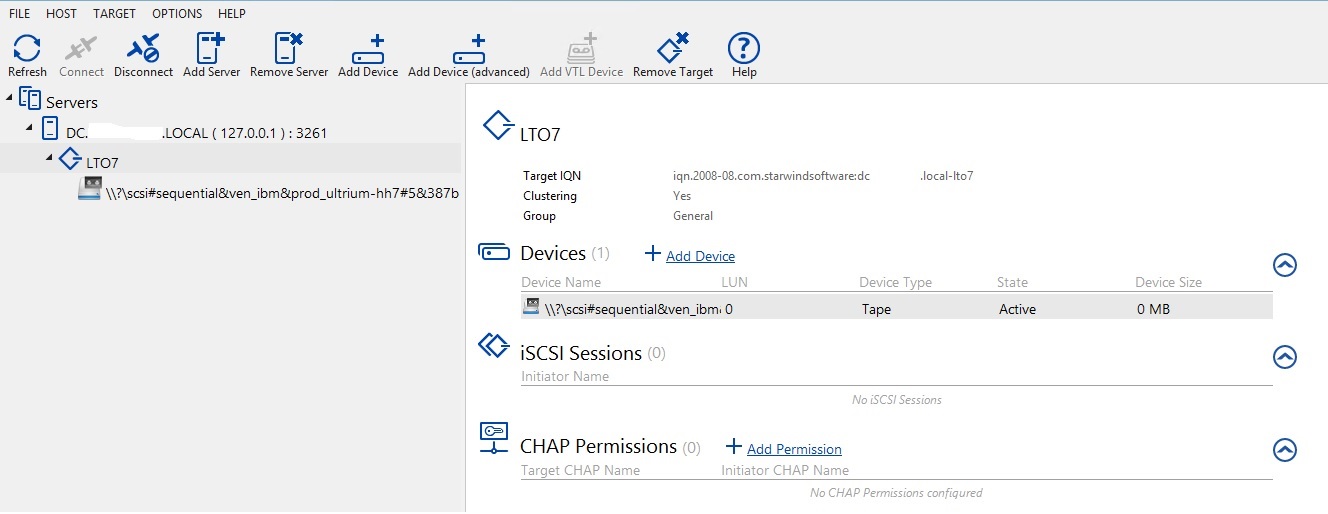Collapse the DC server tree node
The image size is (1328, 514).
29,128
